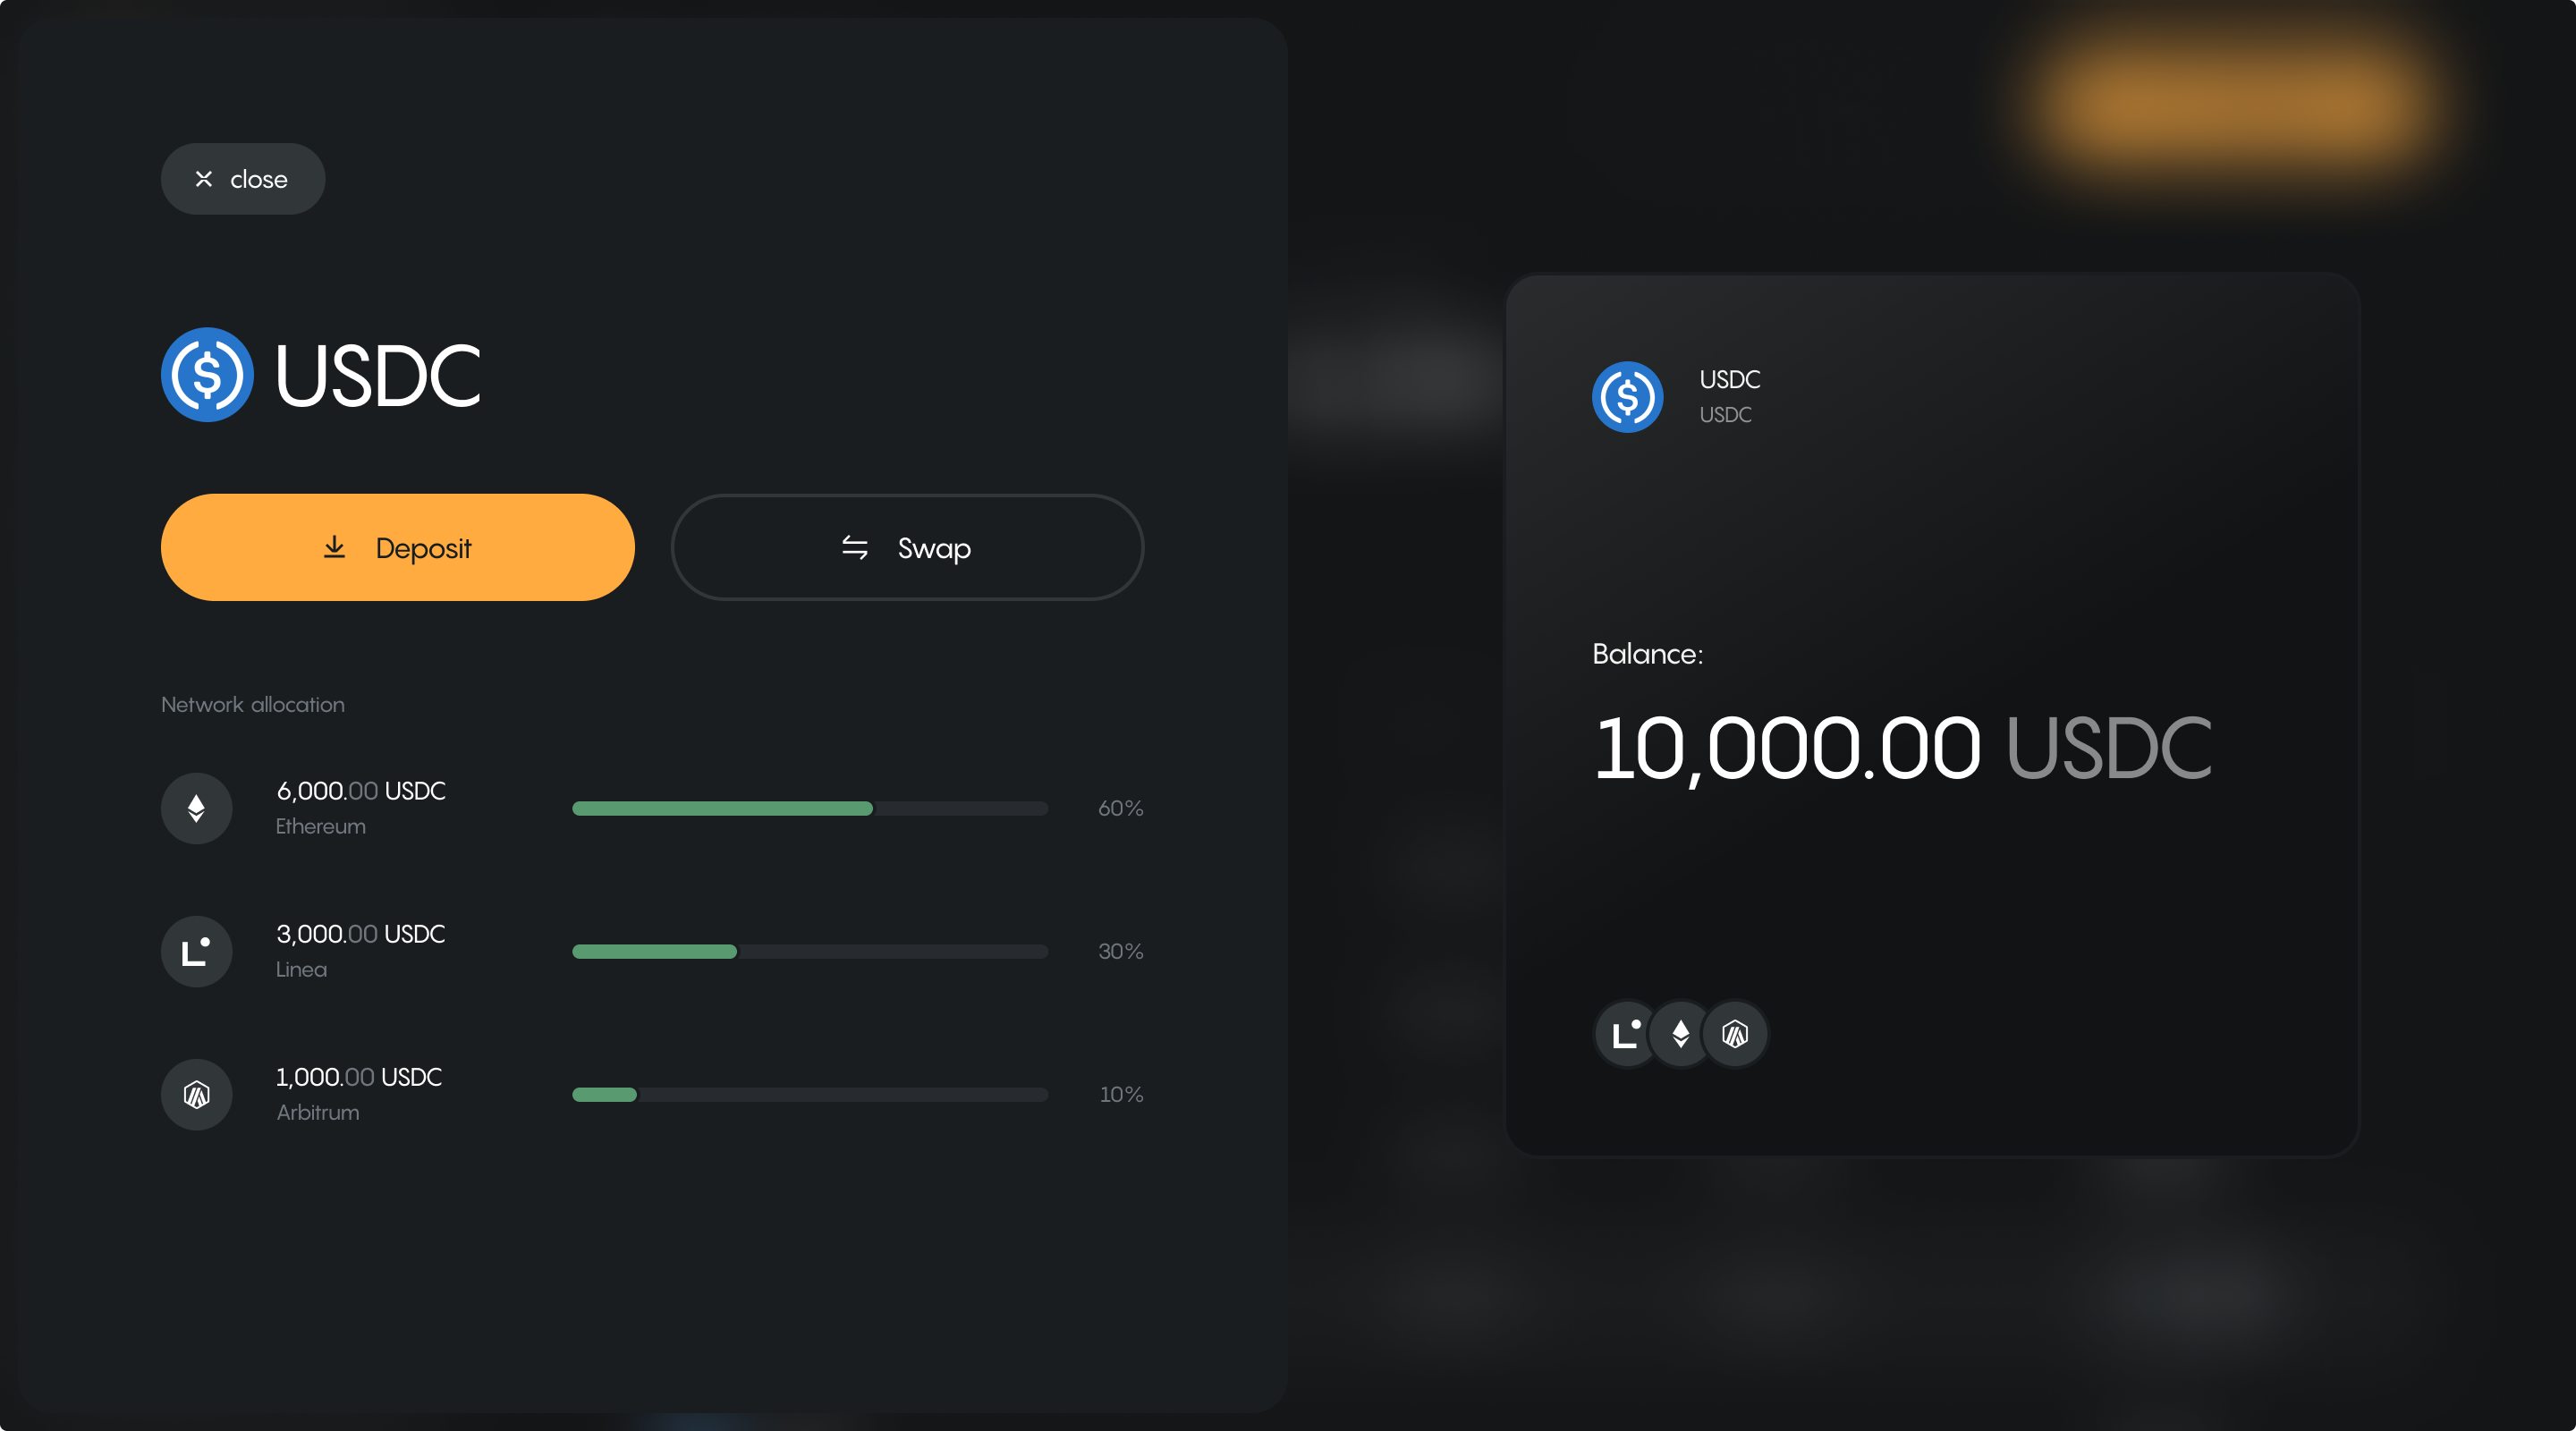
Task: Click the Arbitrum network icon in allocation list
Action: coord(197,1094)
